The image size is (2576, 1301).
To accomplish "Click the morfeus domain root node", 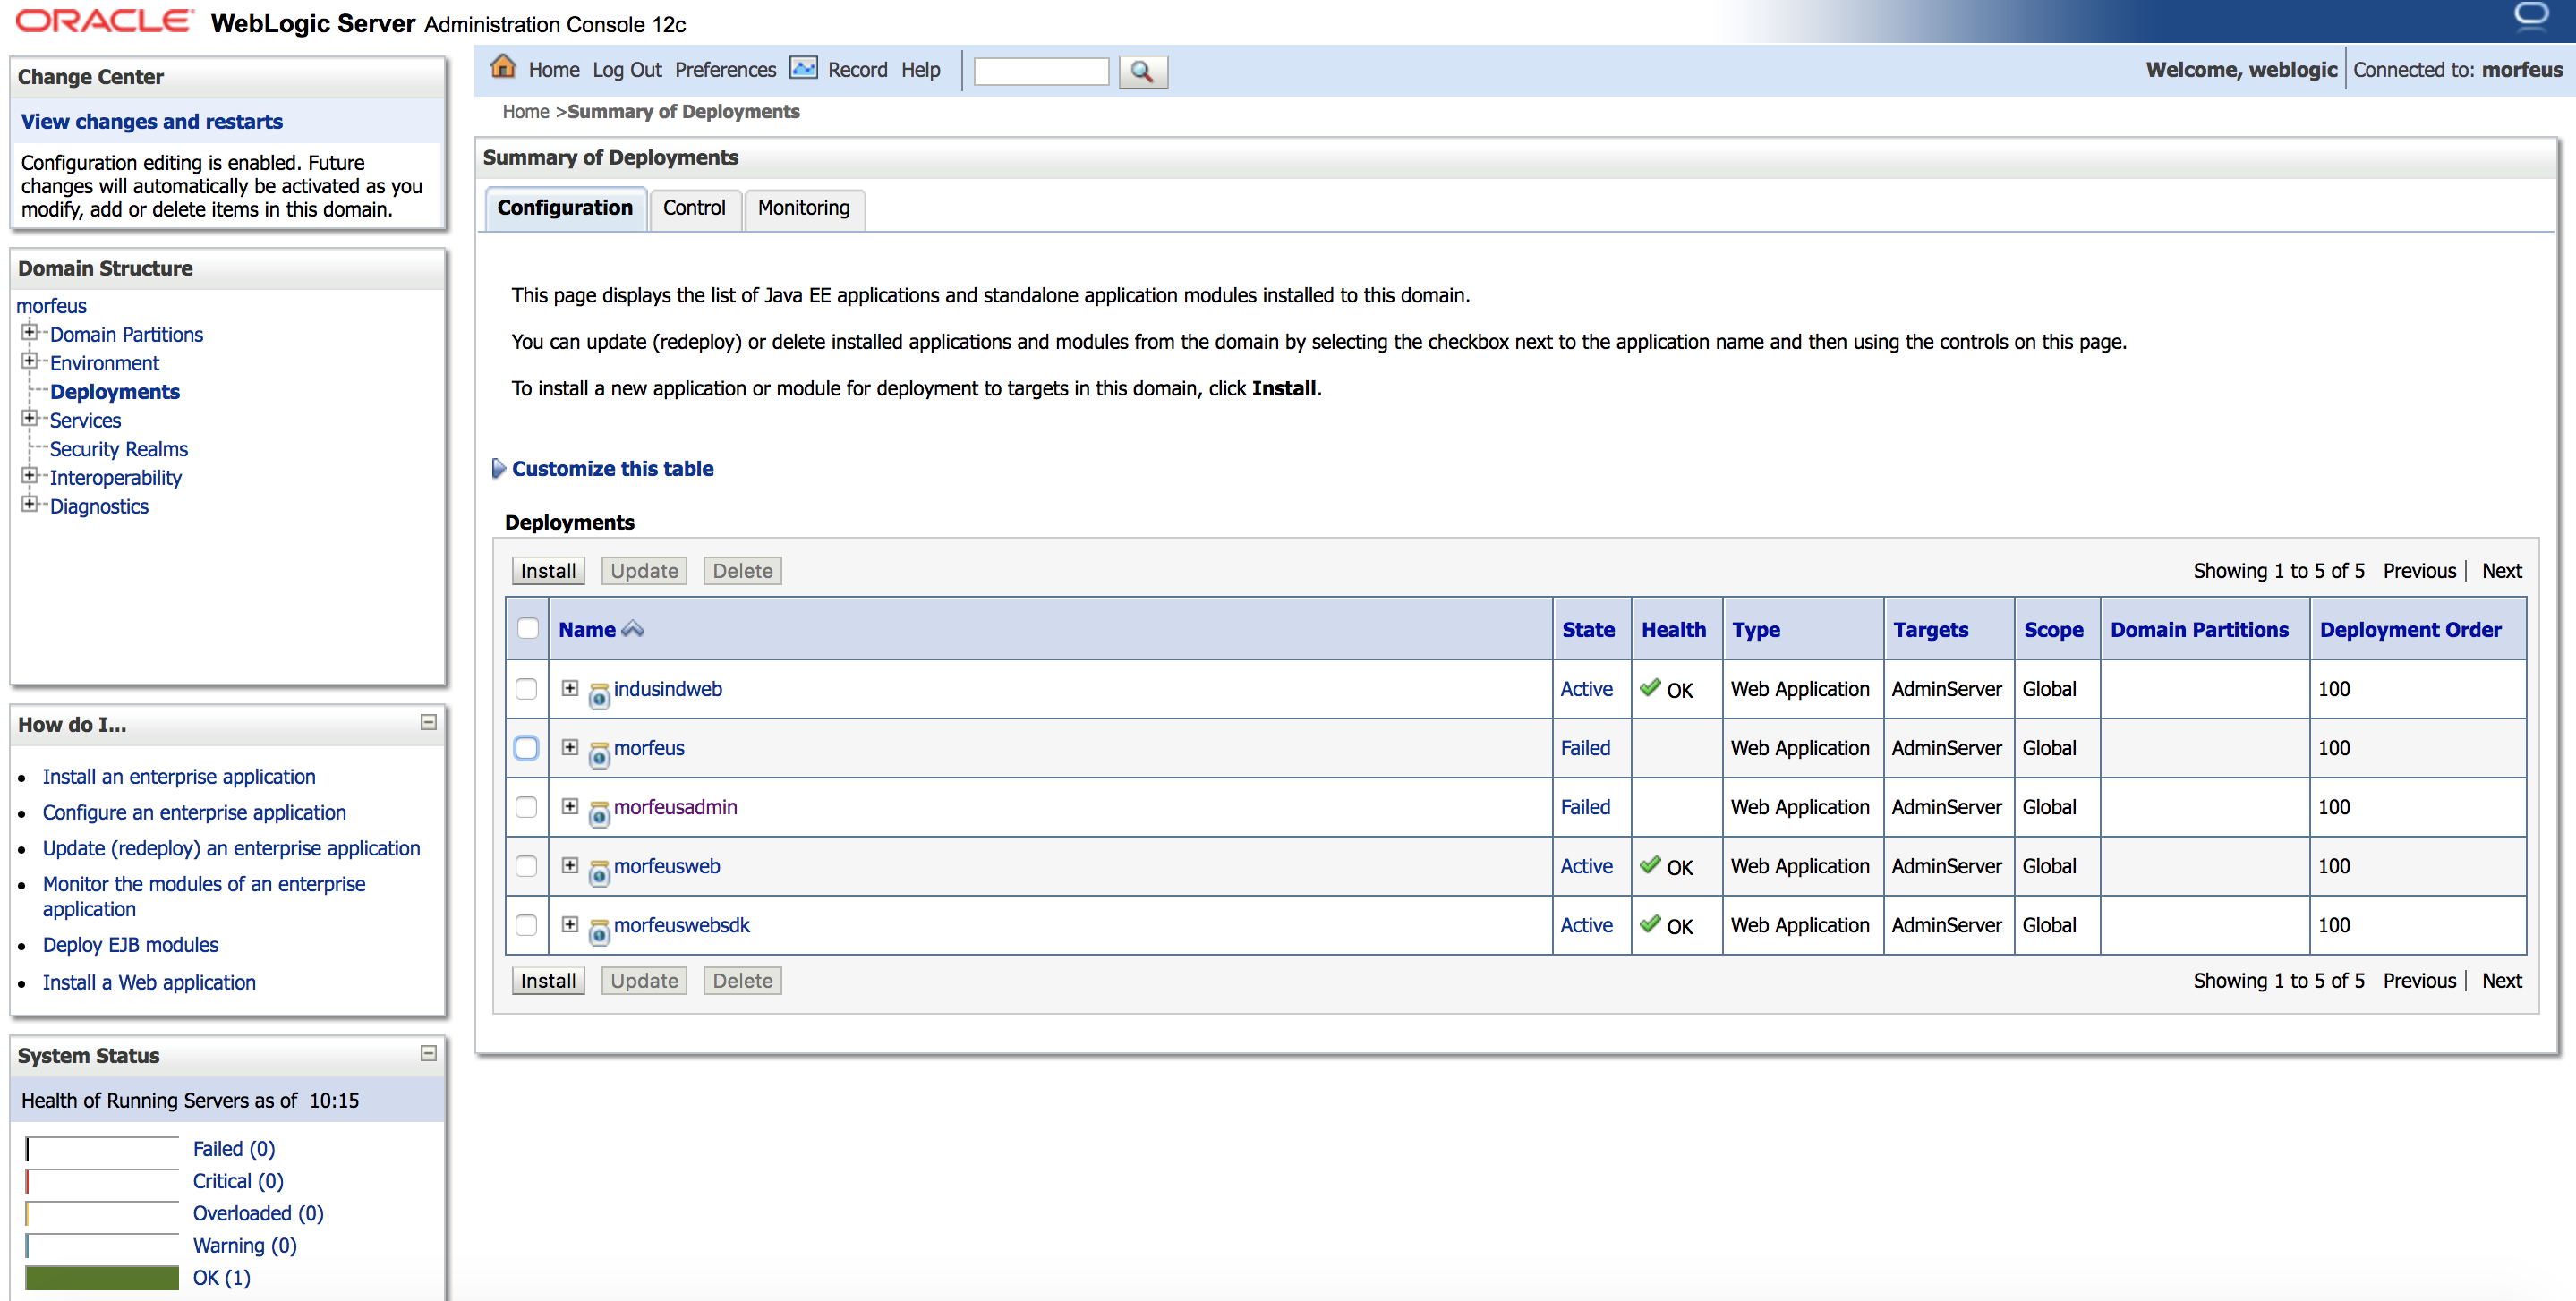I will pyautogui.click(x=51, y=306).
